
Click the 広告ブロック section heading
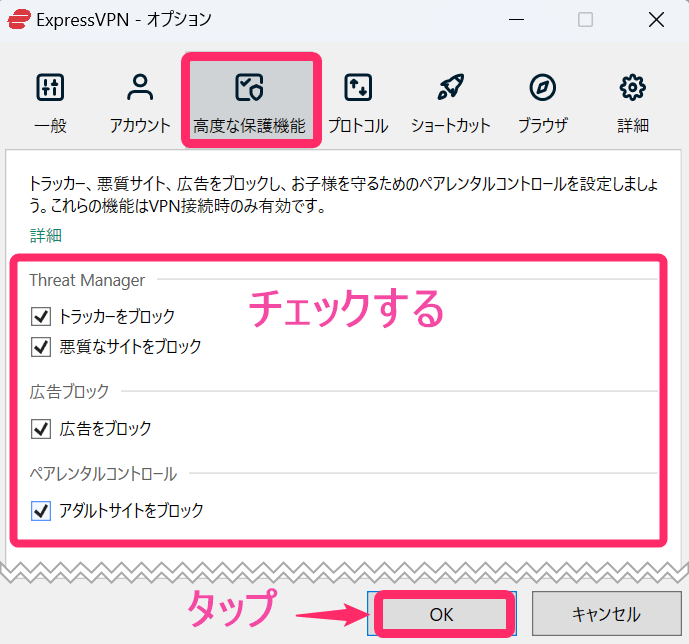click(69, 391)
